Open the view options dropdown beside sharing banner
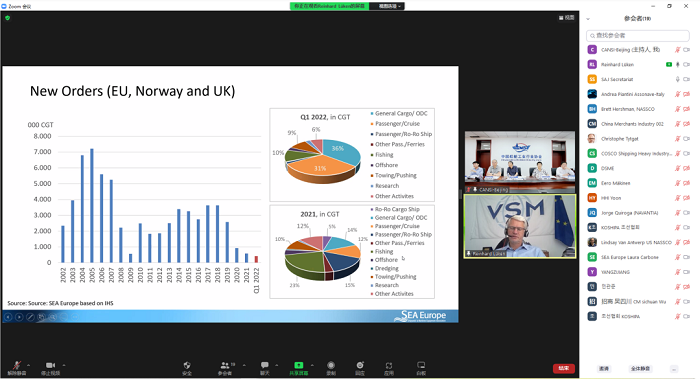700x379 pixels. click(x=390, y=6)
